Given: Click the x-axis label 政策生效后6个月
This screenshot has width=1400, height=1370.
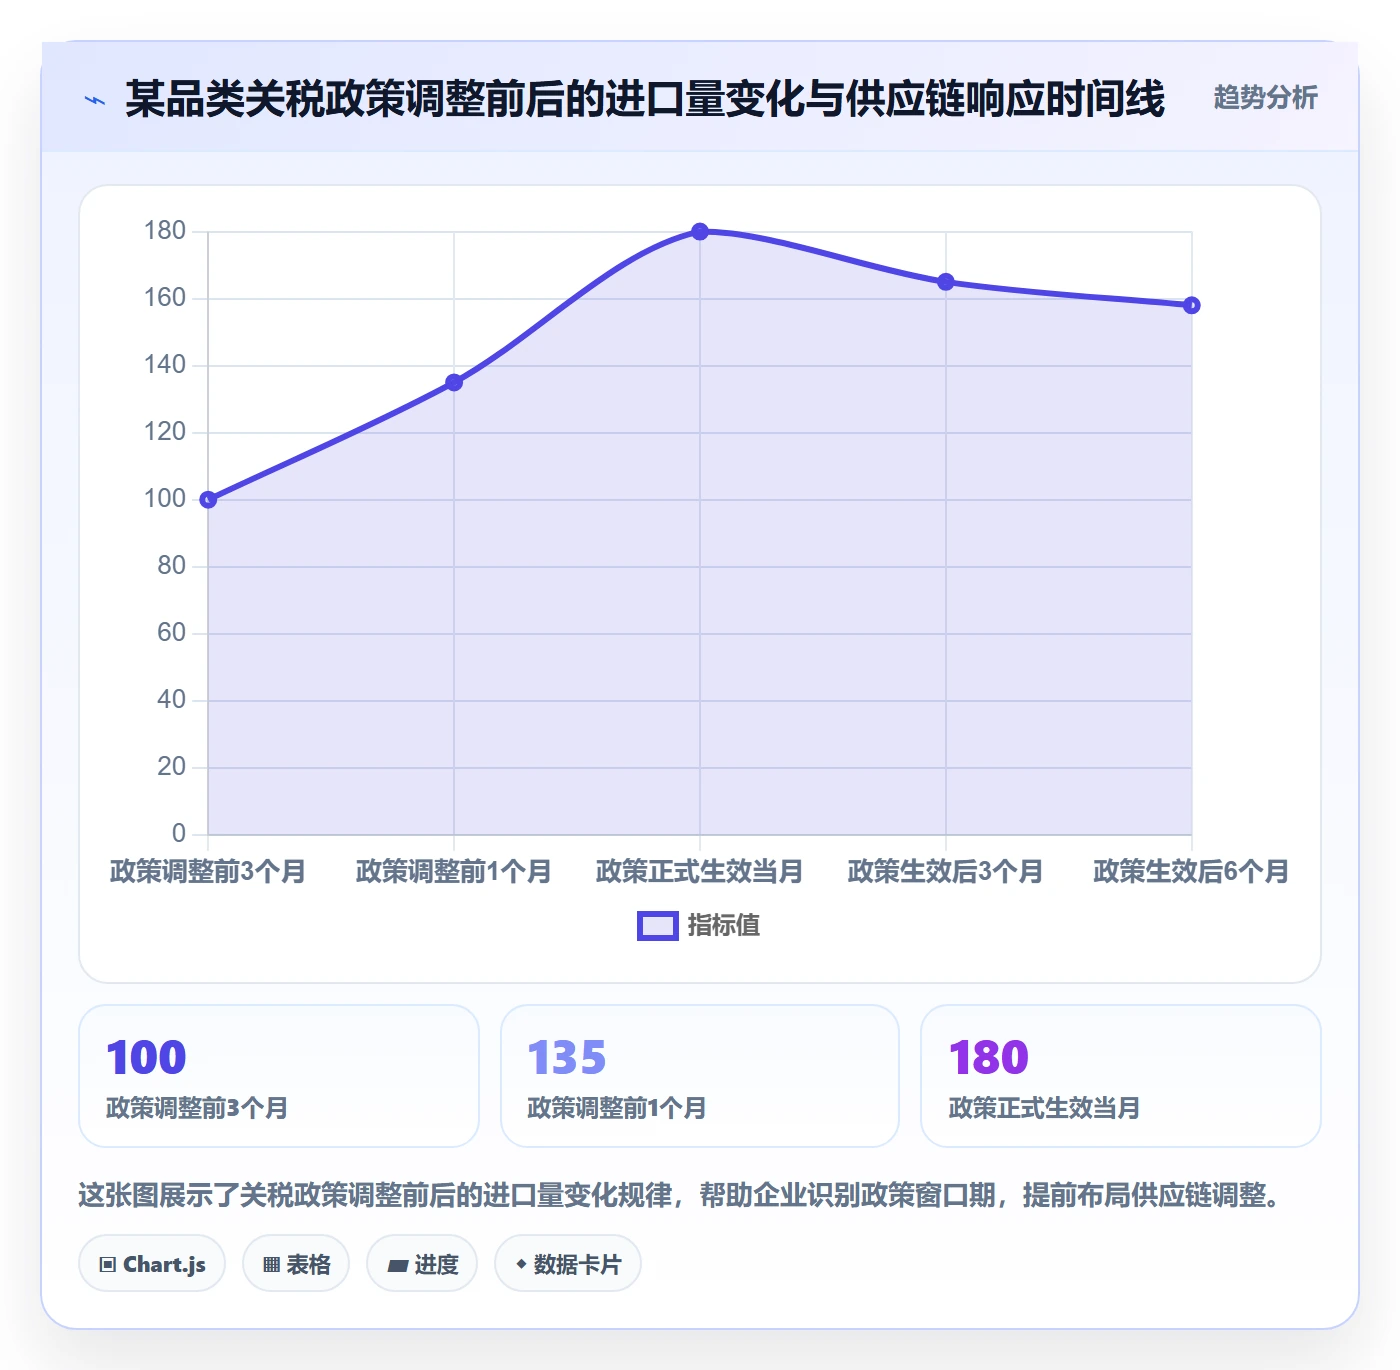Looking at the screenshot, I should (1192, 872).
